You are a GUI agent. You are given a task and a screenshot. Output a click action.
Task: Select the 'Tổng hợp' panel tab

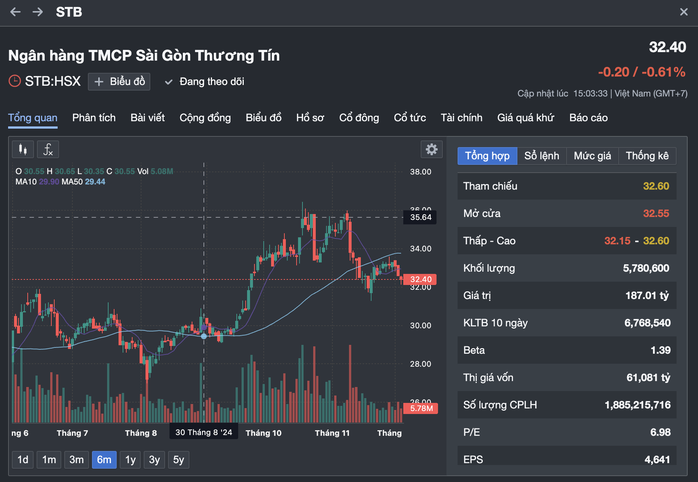point(487,156)
